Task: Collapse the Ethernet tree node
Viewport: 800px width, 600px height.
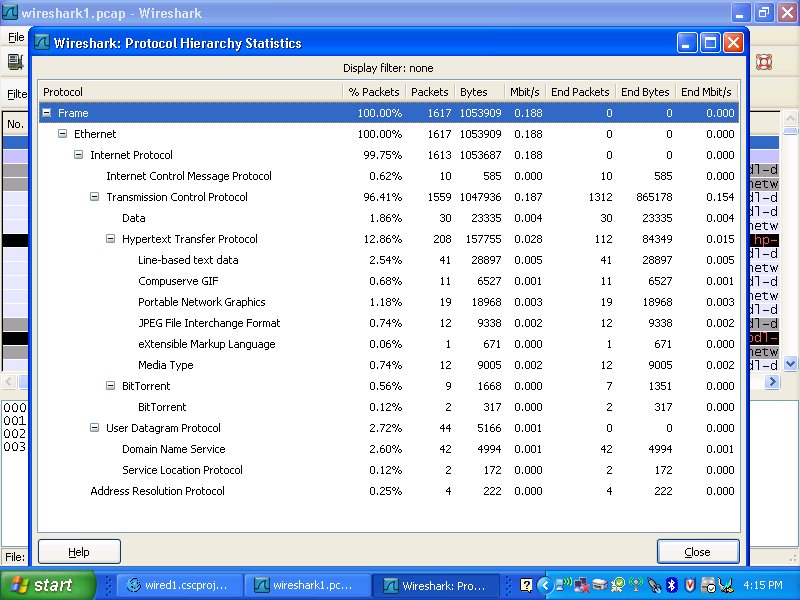Action: [x=63, y=134]
